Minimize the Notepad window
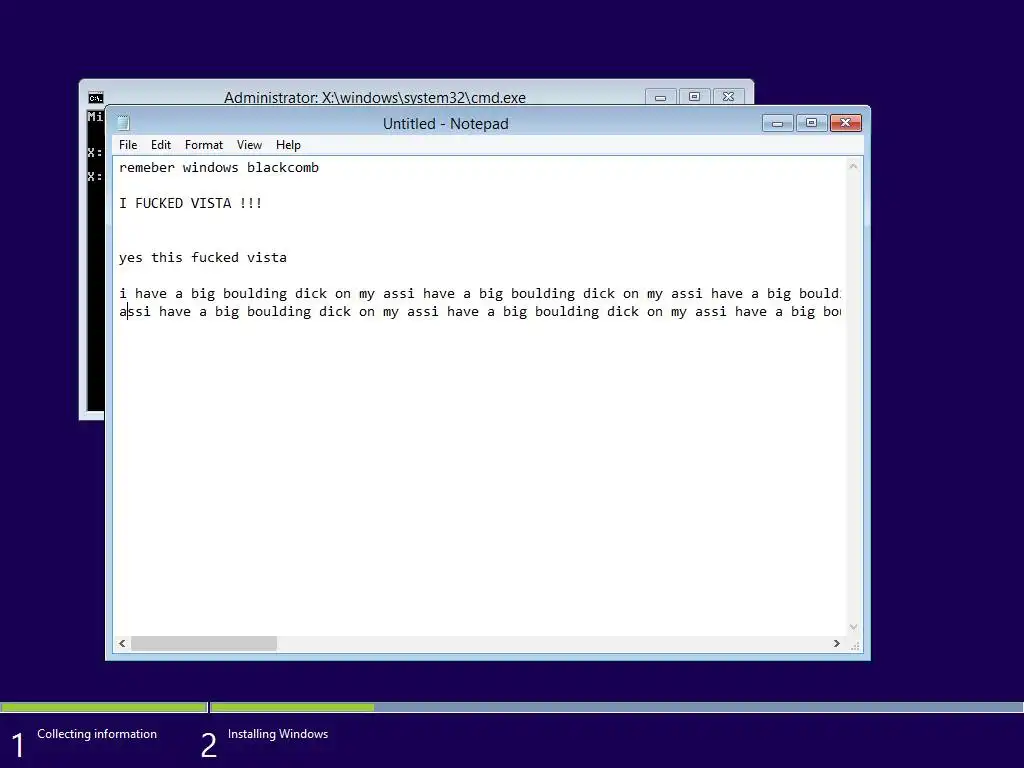The height and width of the screenshot is (768, 1024). tap(777, 123)
